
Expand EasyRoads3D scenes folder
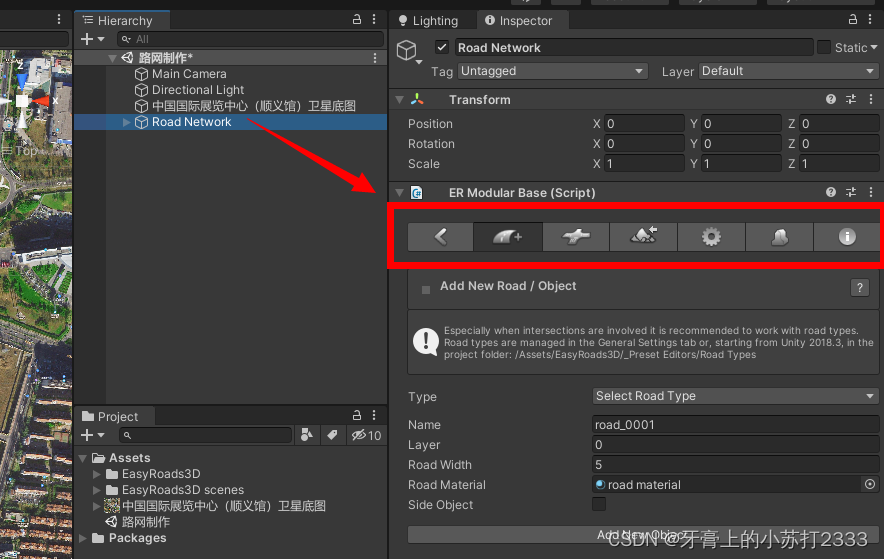[x=97, y=490]
